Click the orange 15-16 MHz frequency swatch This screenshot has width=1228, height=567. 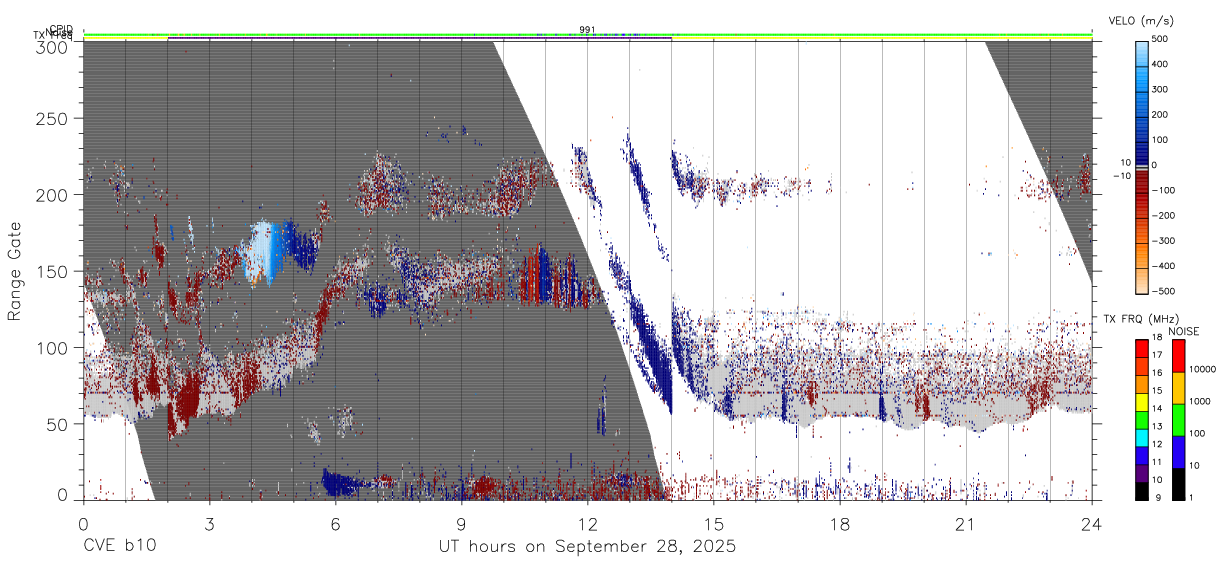1141,384
